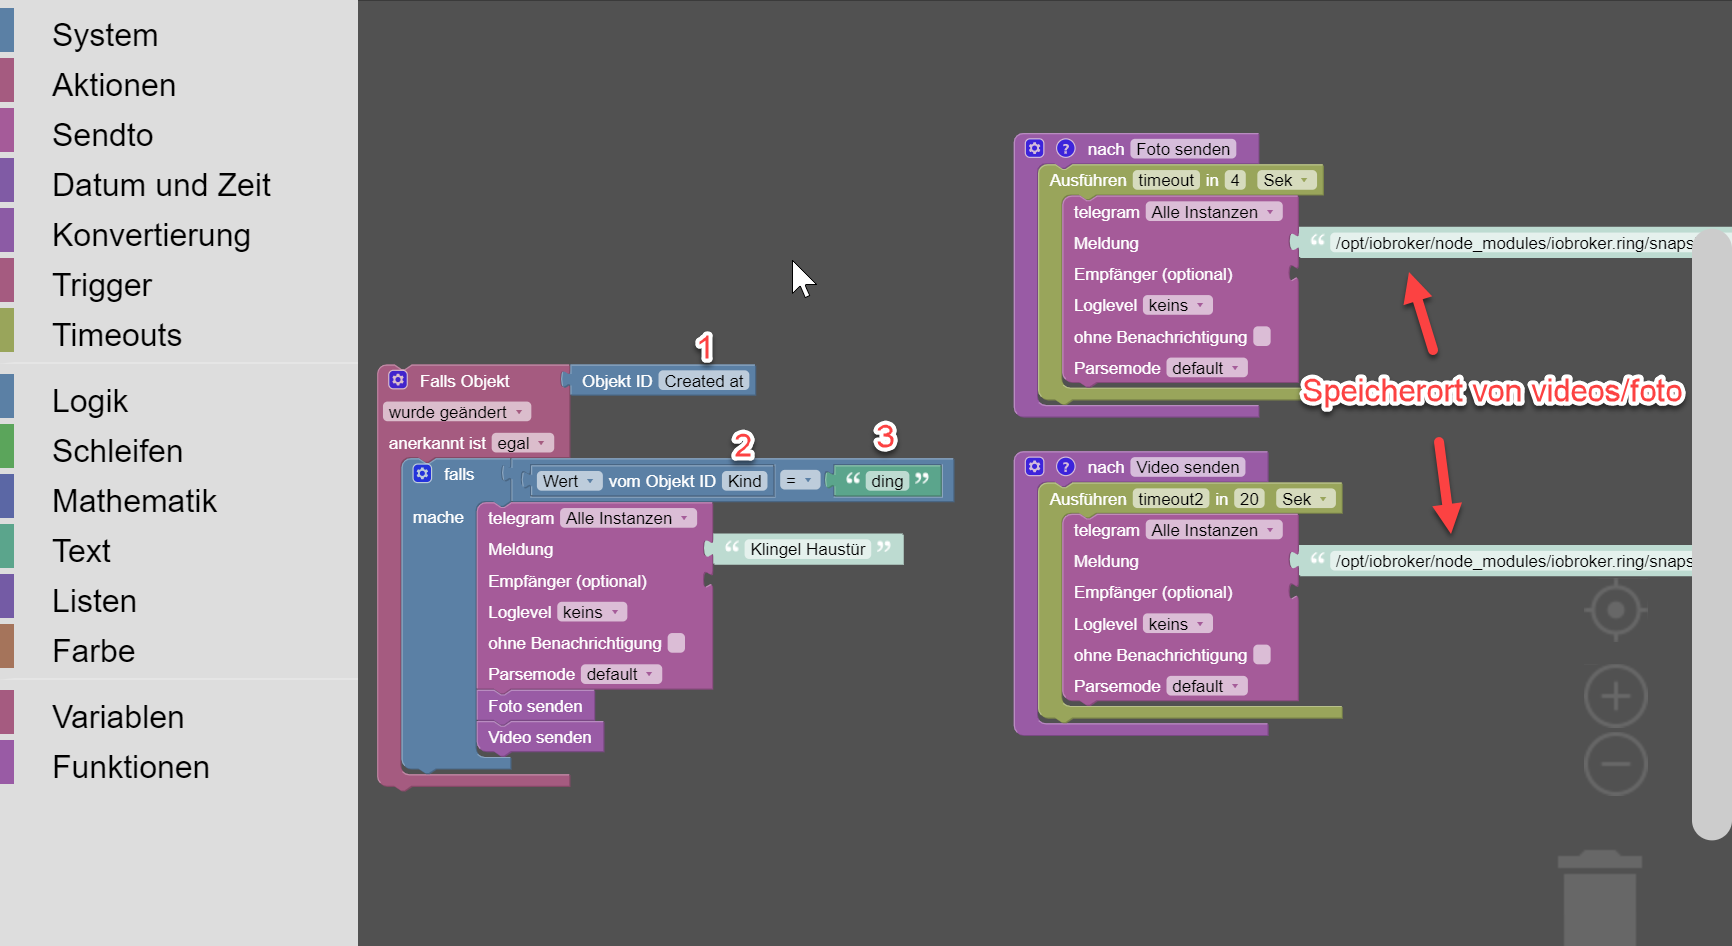Center the workspace with the crosshair icon
Image resolution: width=1732 pixels, height=946 pixels.
pyautogui.click(x=1615, y=610)
